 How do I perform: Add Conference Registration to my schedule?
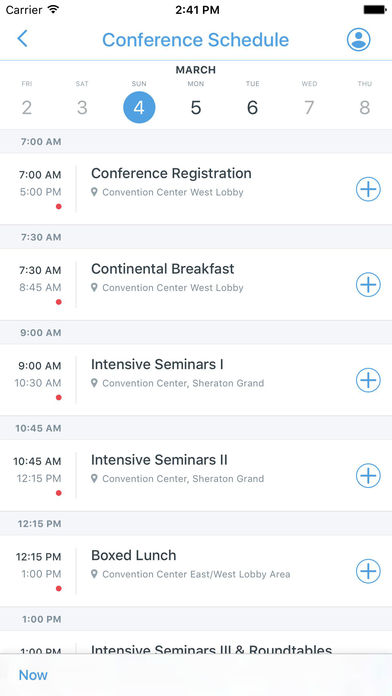pyautogui.click(x=368, y=189)
